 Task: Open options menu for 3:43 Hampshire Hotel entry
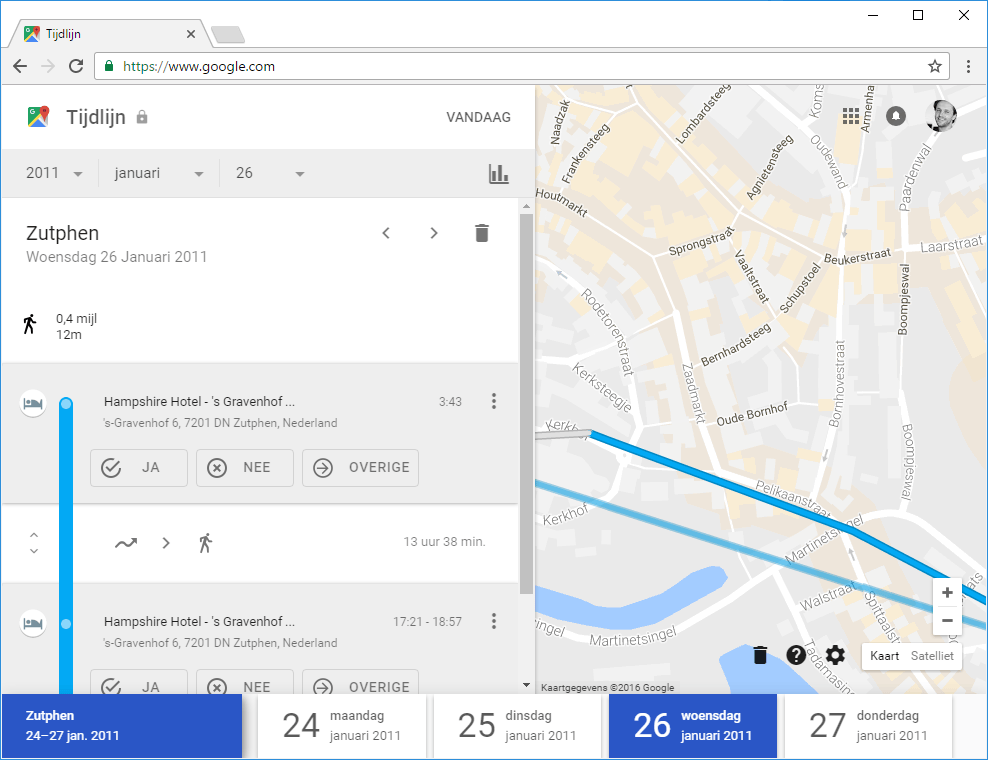(x=494, y=401)
